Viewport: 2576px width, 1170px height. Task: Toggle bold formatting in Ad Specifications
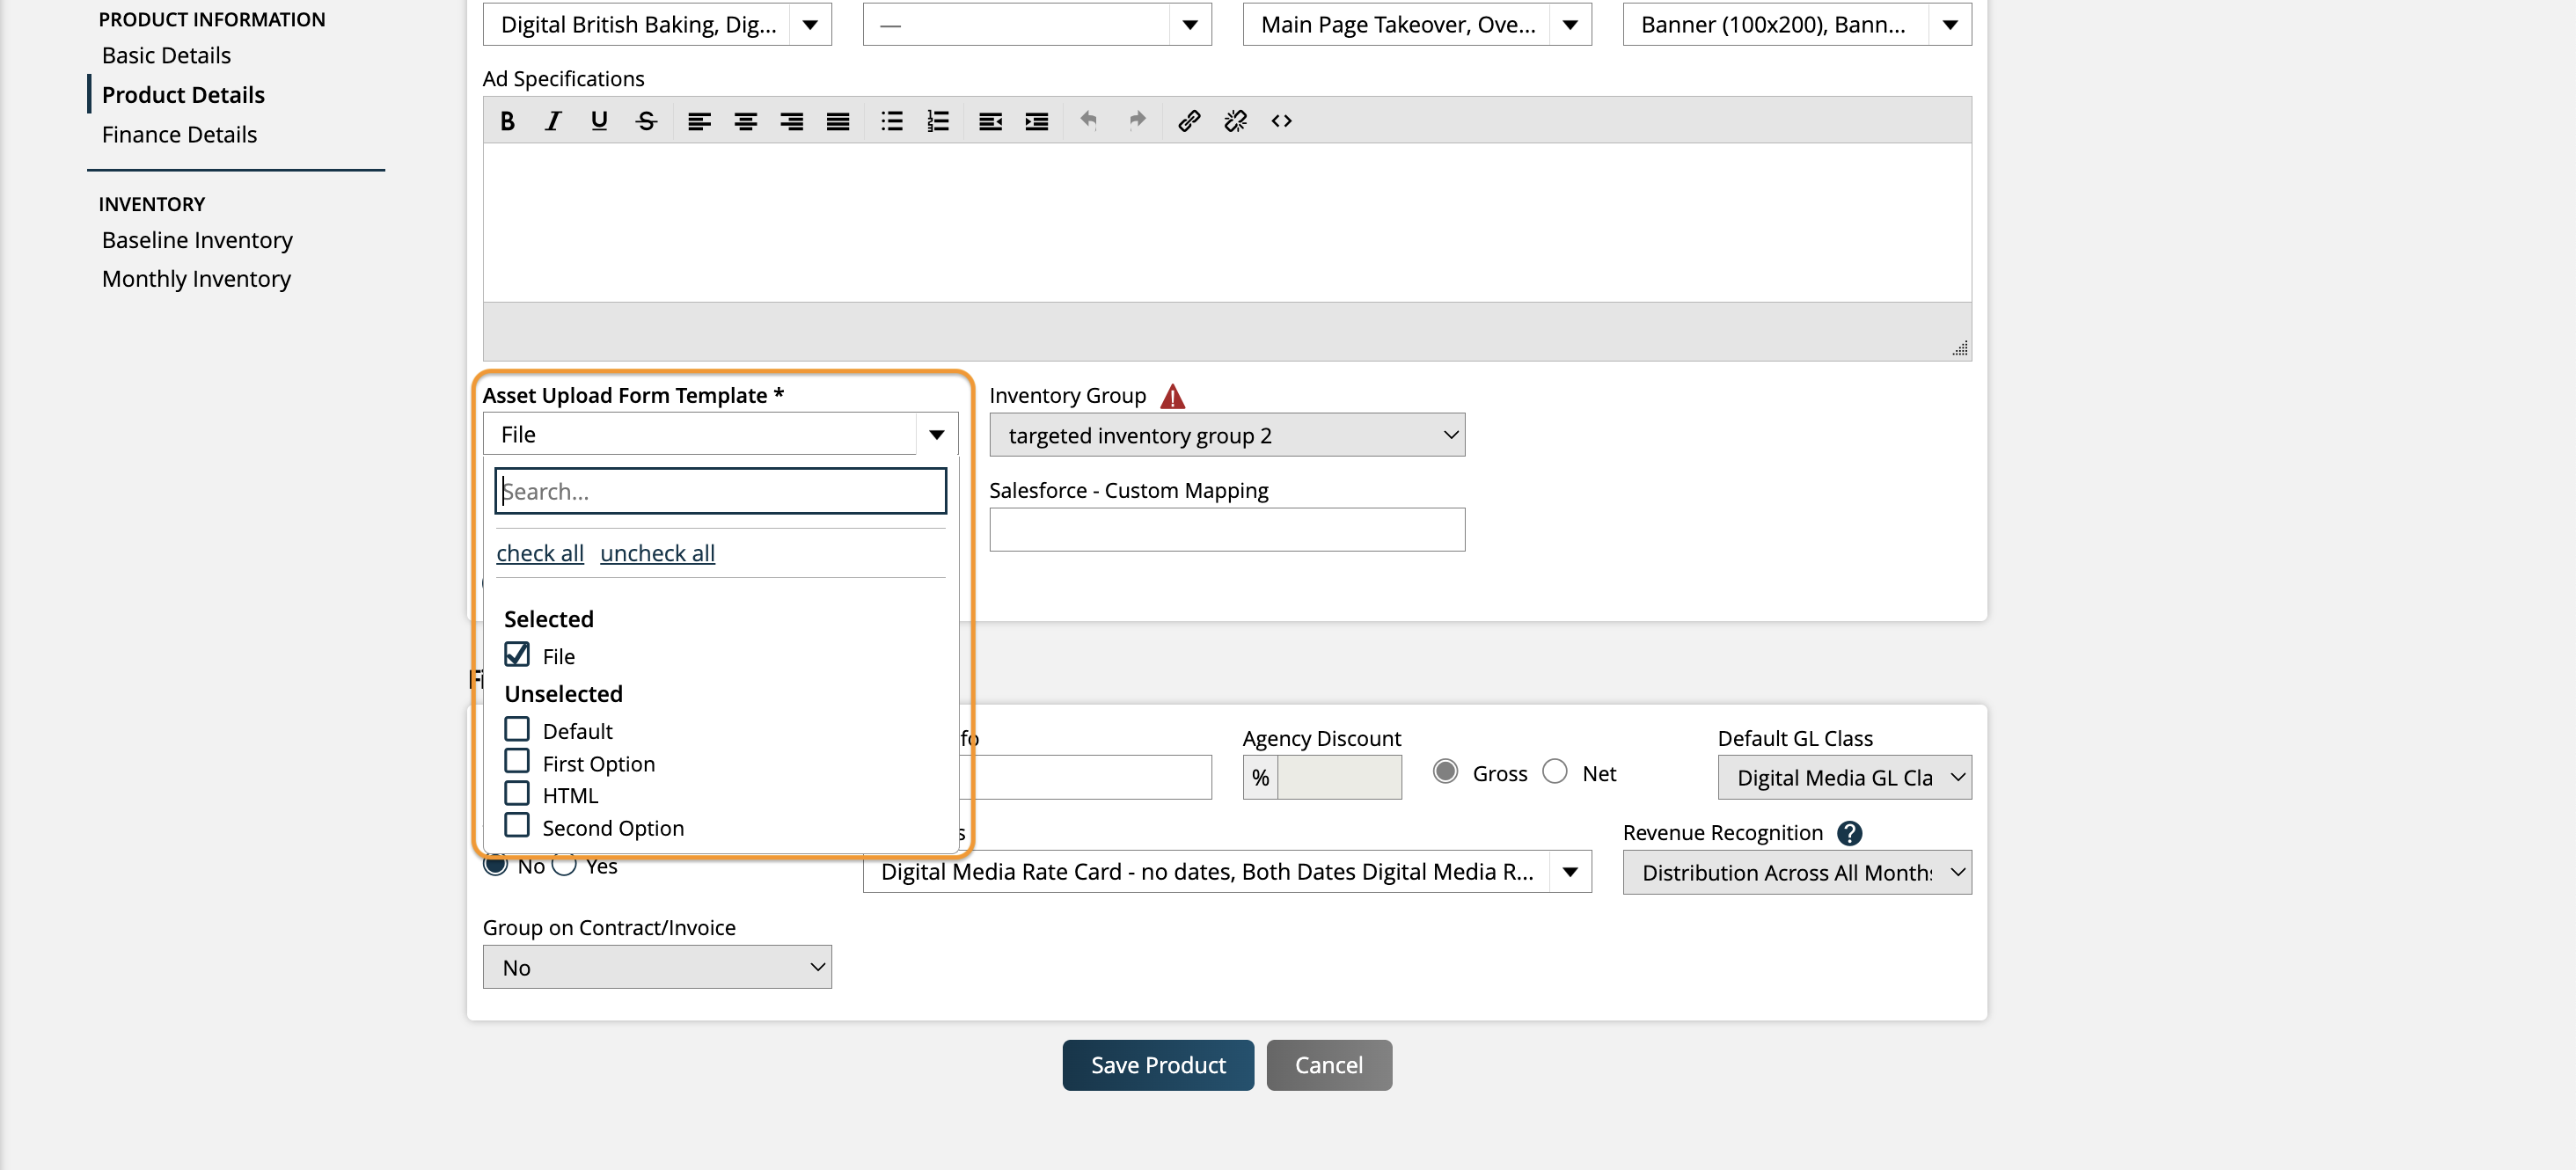[507, 121]
